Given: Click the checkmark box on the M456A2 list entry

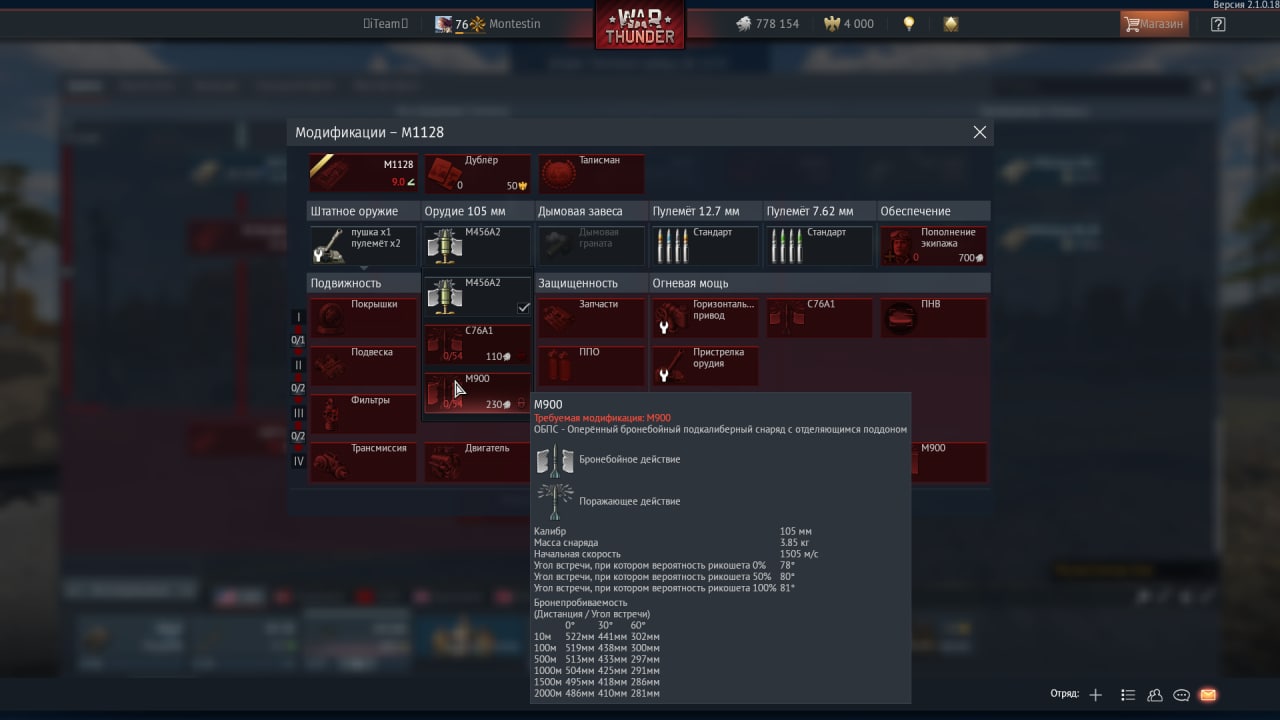Looking at the screenshot, I should 523,308.
